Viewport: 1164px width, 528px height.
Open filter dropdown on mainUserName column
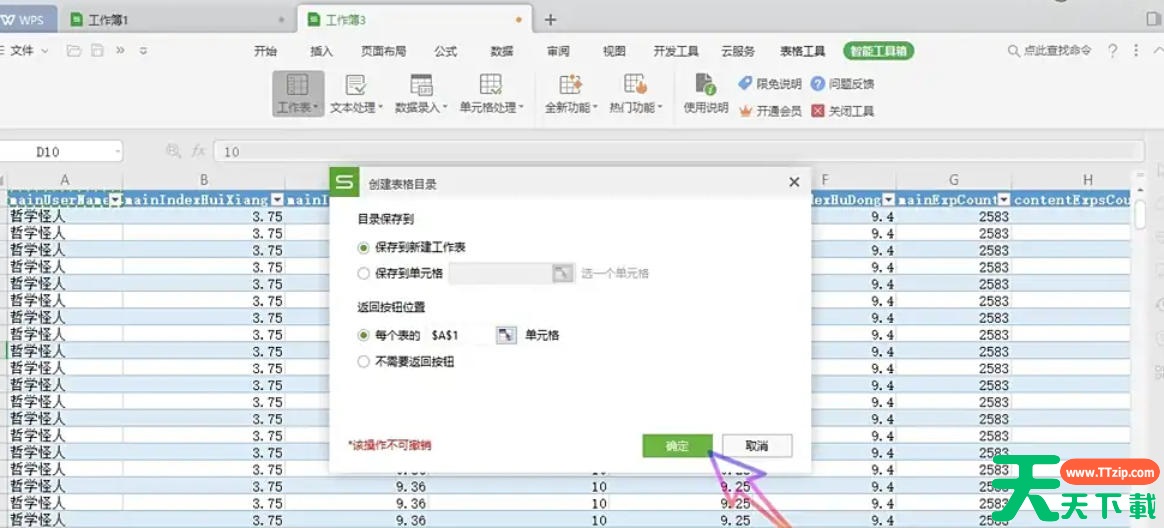pos(116,200)
